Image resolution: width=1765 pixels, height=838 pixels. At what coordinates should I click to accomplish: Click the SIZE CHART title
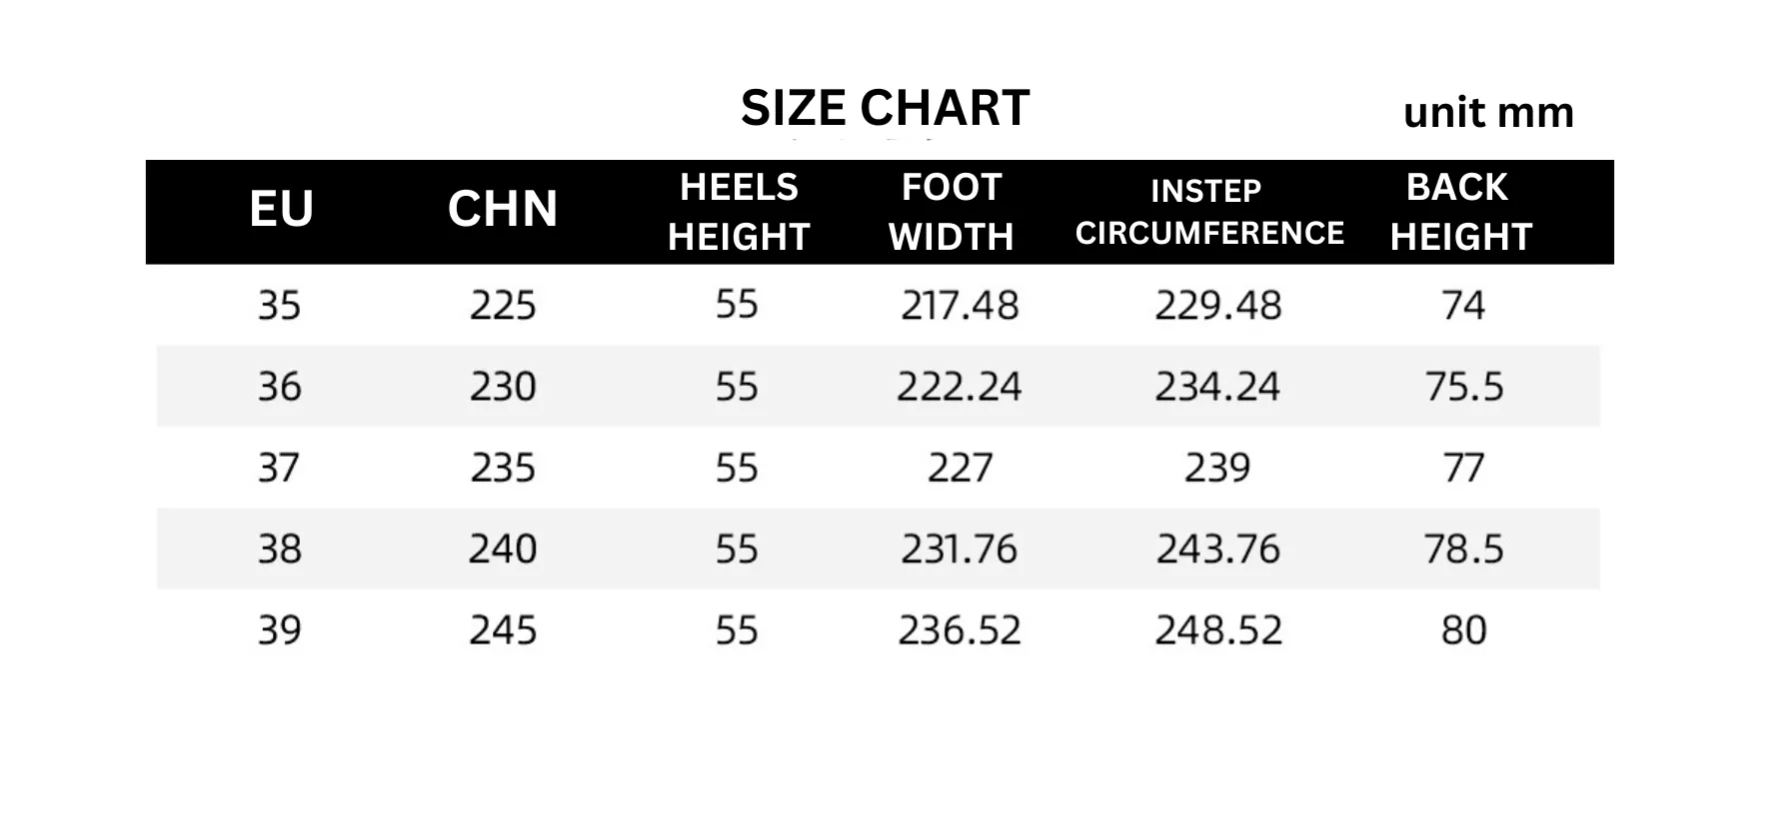885,108
